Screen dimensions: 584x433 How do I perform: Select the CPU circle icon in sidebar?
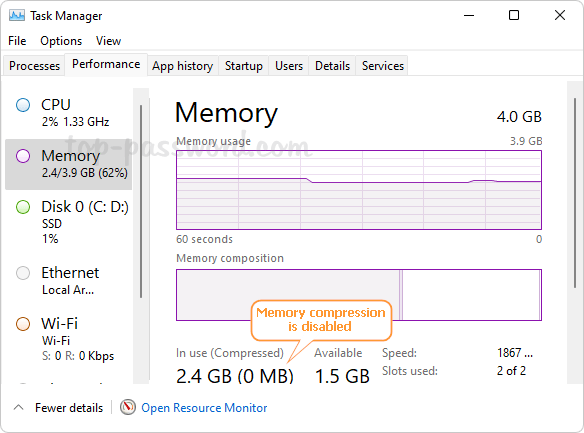coord(23,105)
